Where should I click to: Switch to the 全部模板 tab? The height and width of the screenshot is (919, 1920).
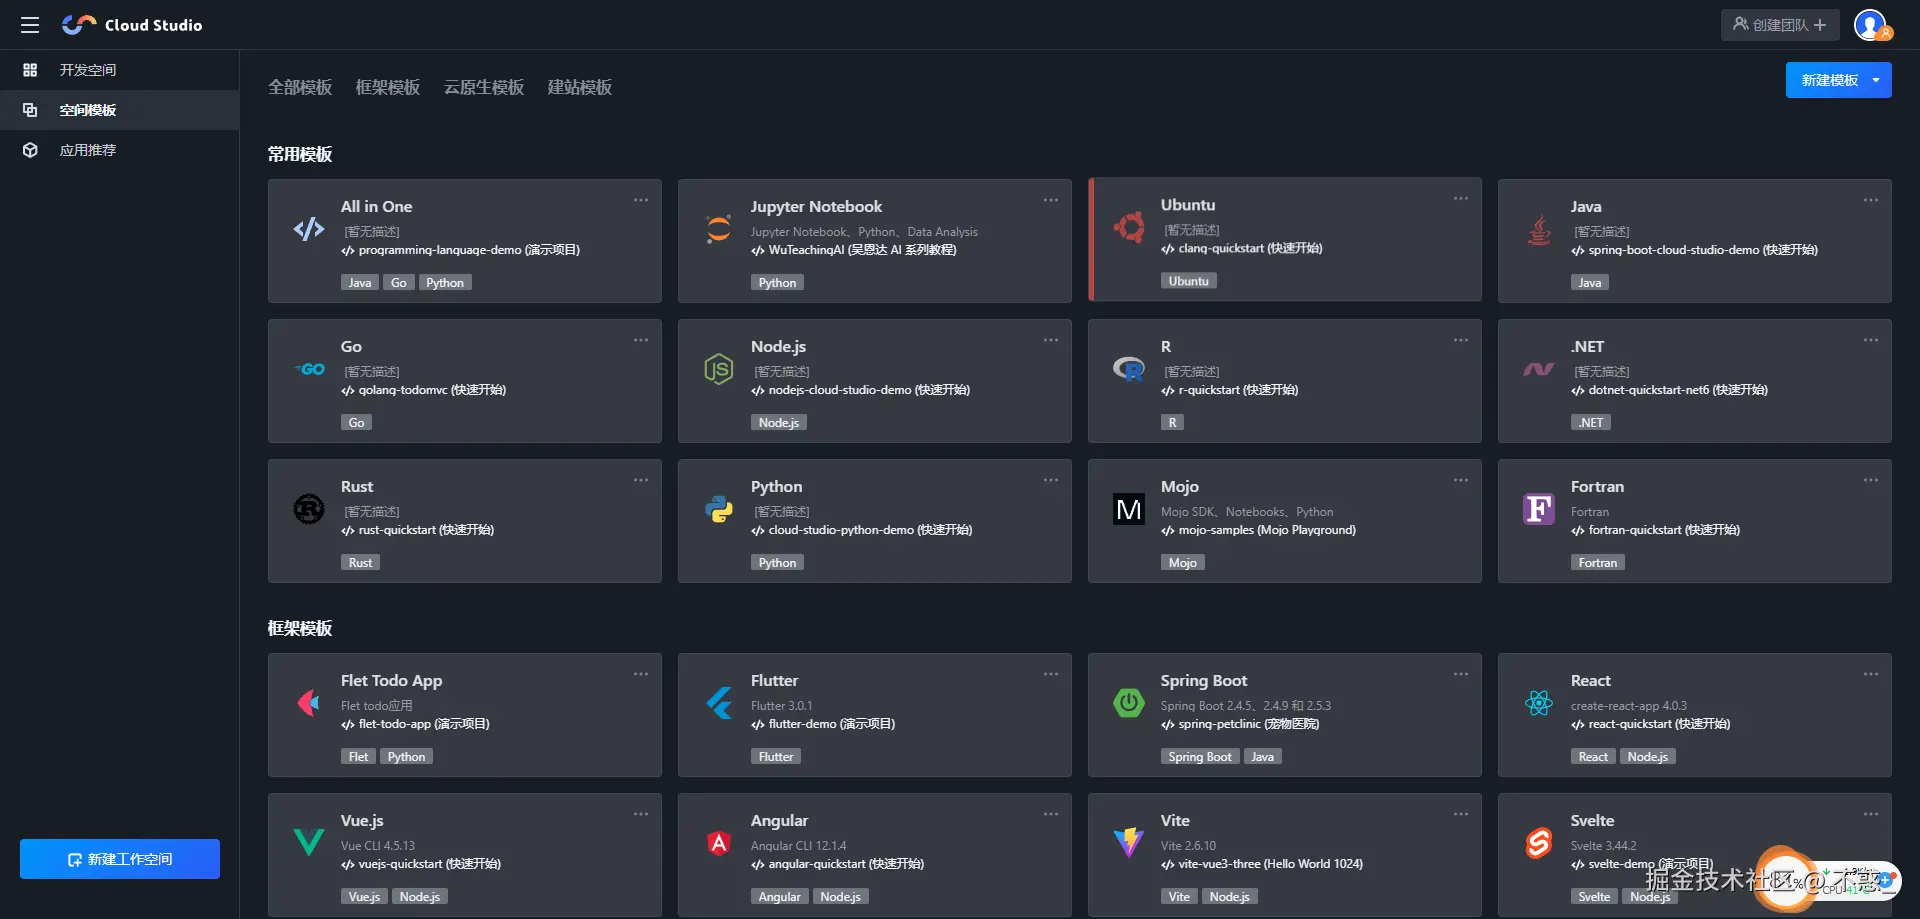(x=300, y=87)
